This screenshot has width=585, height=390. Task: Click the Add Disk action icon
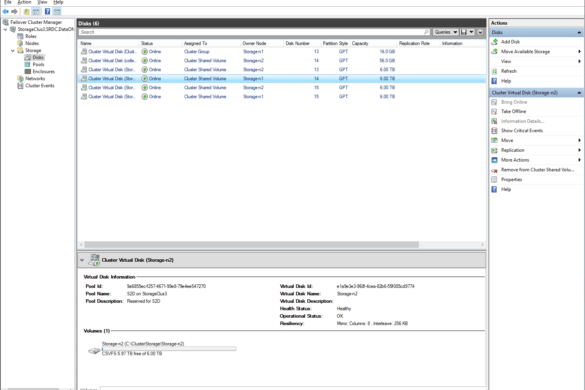pyautogui.click(x=495, y=42)
